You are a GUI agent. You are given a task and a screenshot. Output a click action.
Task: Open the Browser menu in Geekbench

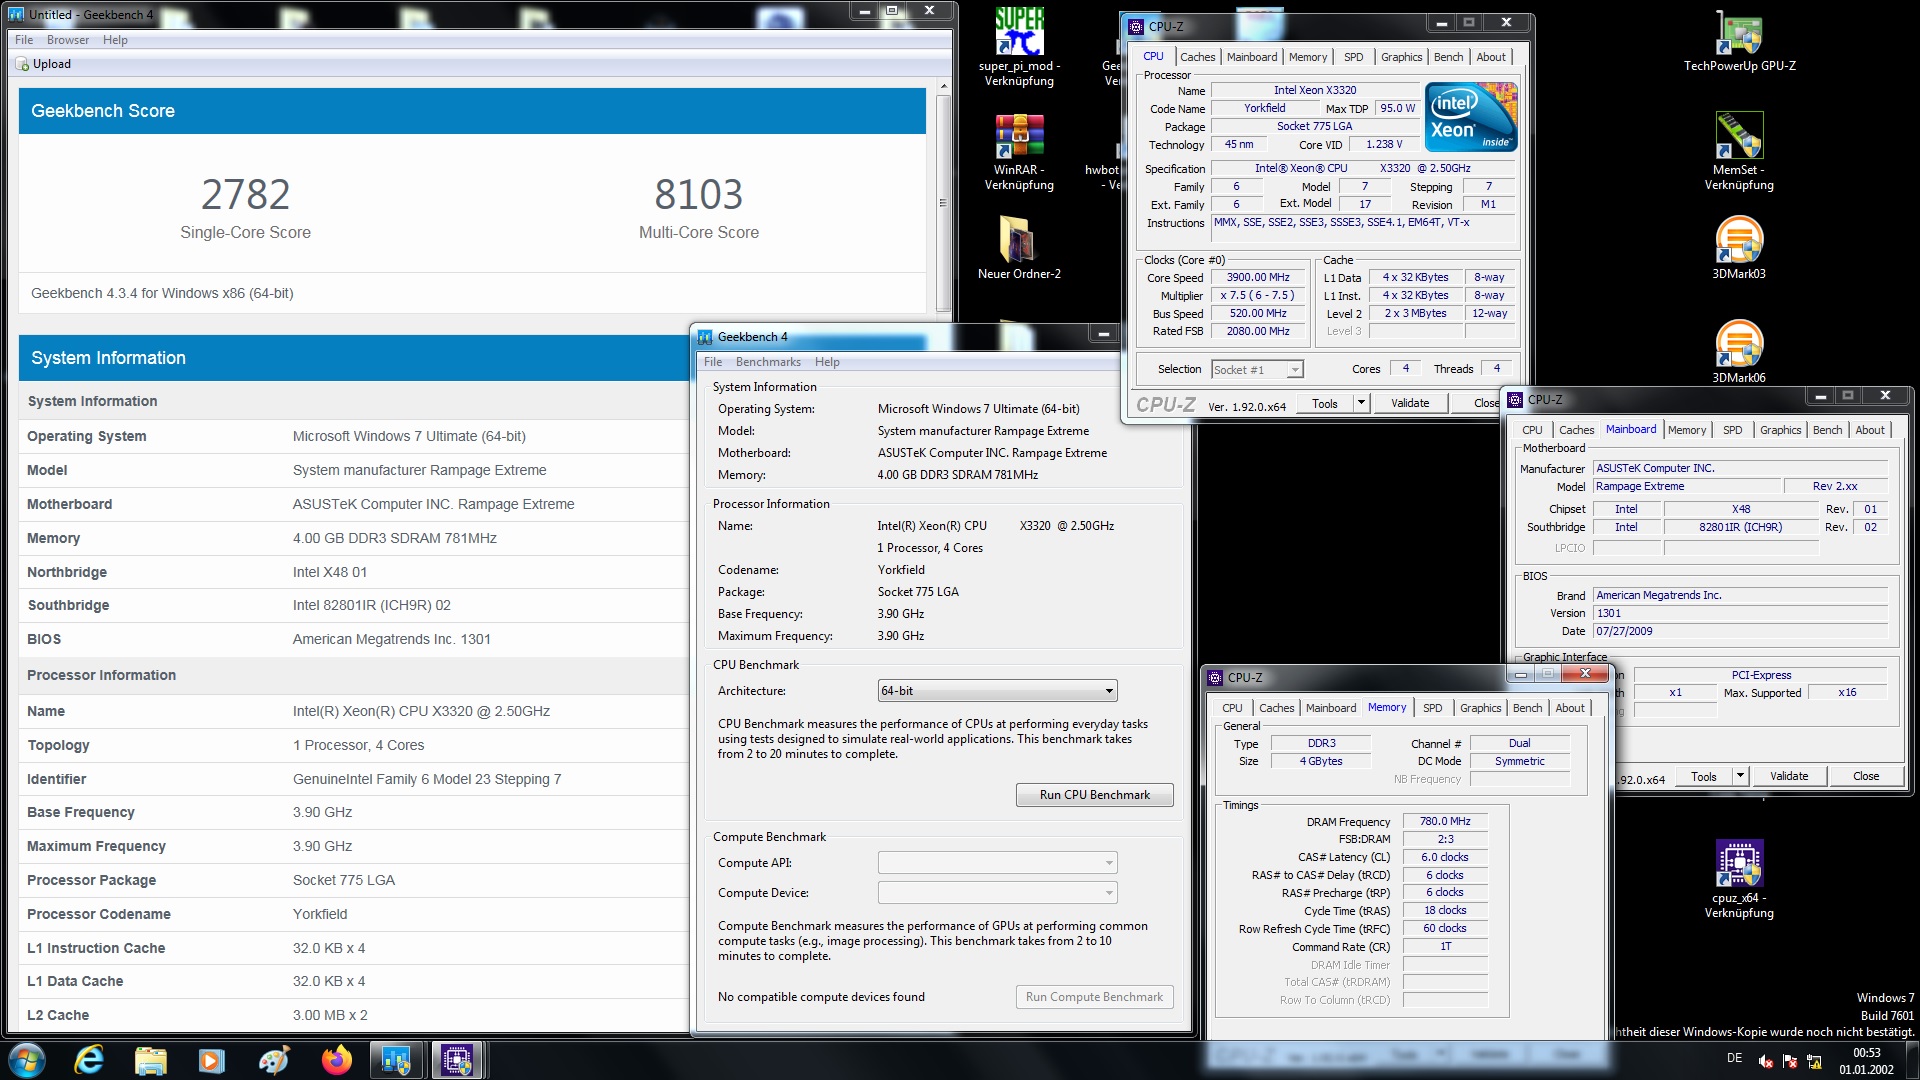[68, 40]
